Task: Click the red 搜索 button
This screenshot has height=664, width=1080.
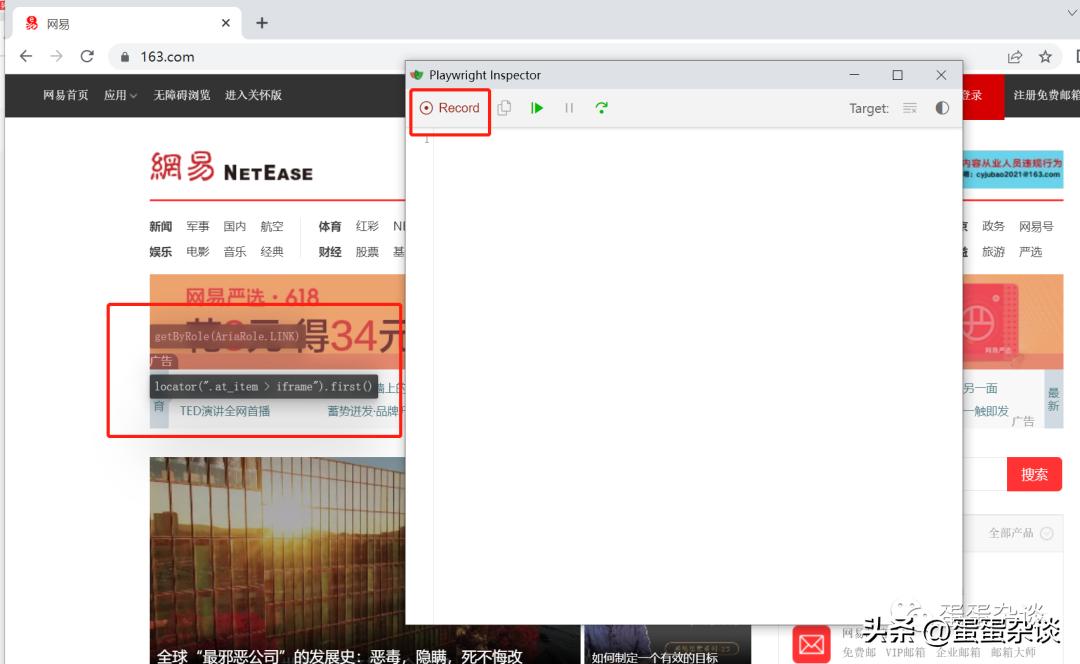Action: (x=1034, y=474)
